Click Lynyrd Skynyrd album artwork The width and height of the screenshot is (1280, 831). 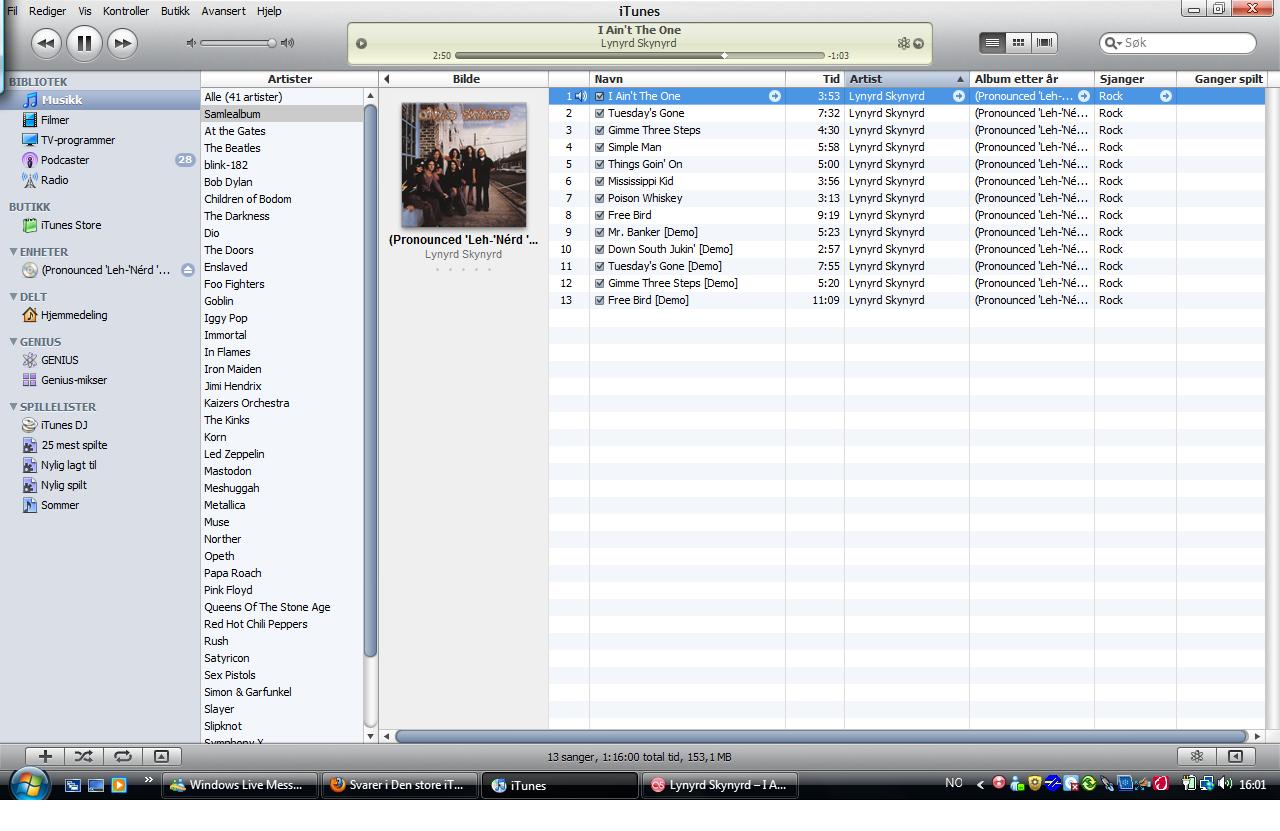click(x=464, y=165)
